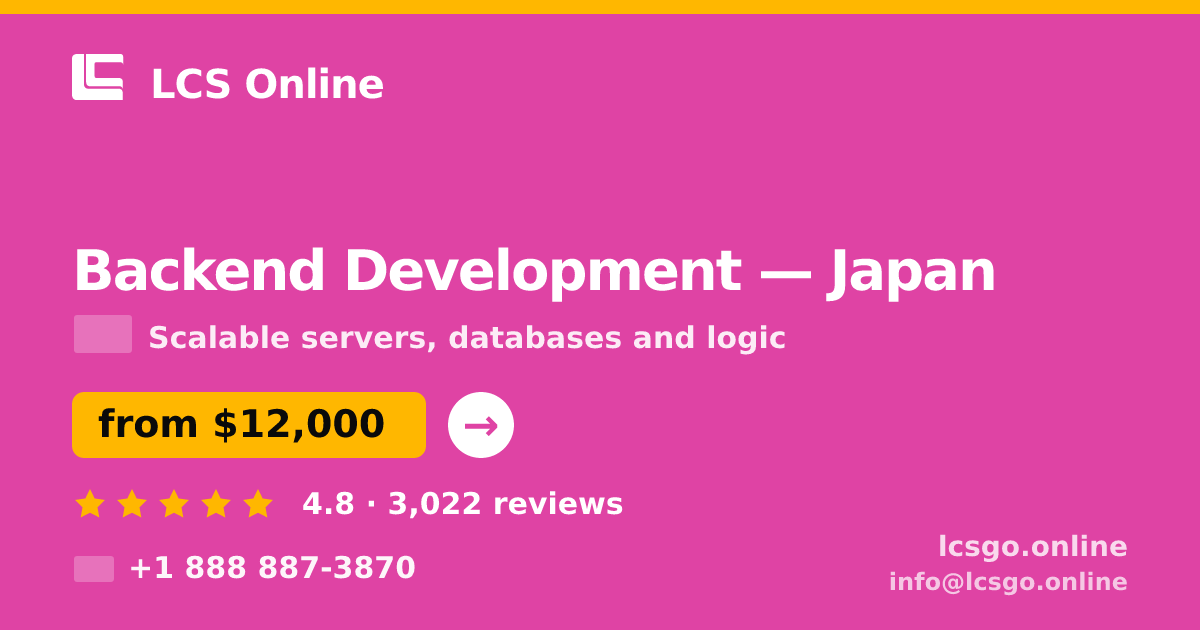1200x630 pixels.
Task: Open the lcsgo.online website link
Action: coord(1033,546)
